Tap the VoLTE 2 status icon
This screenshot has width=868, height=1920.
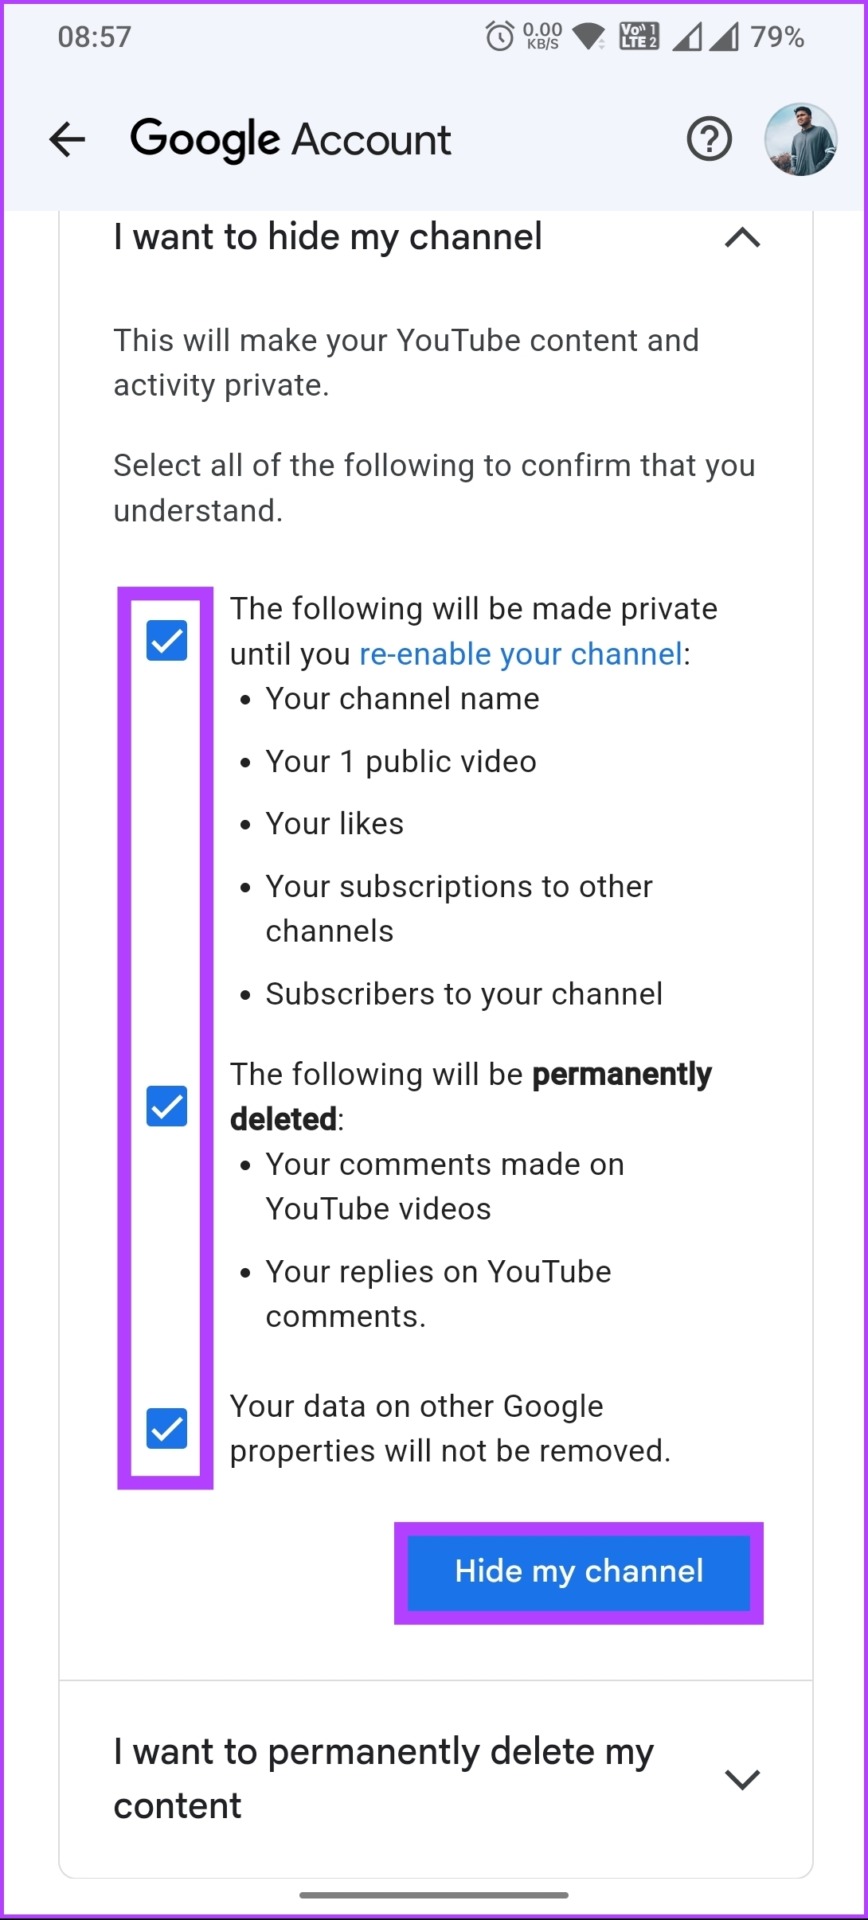pyautogui.click(x=639, y=37)
